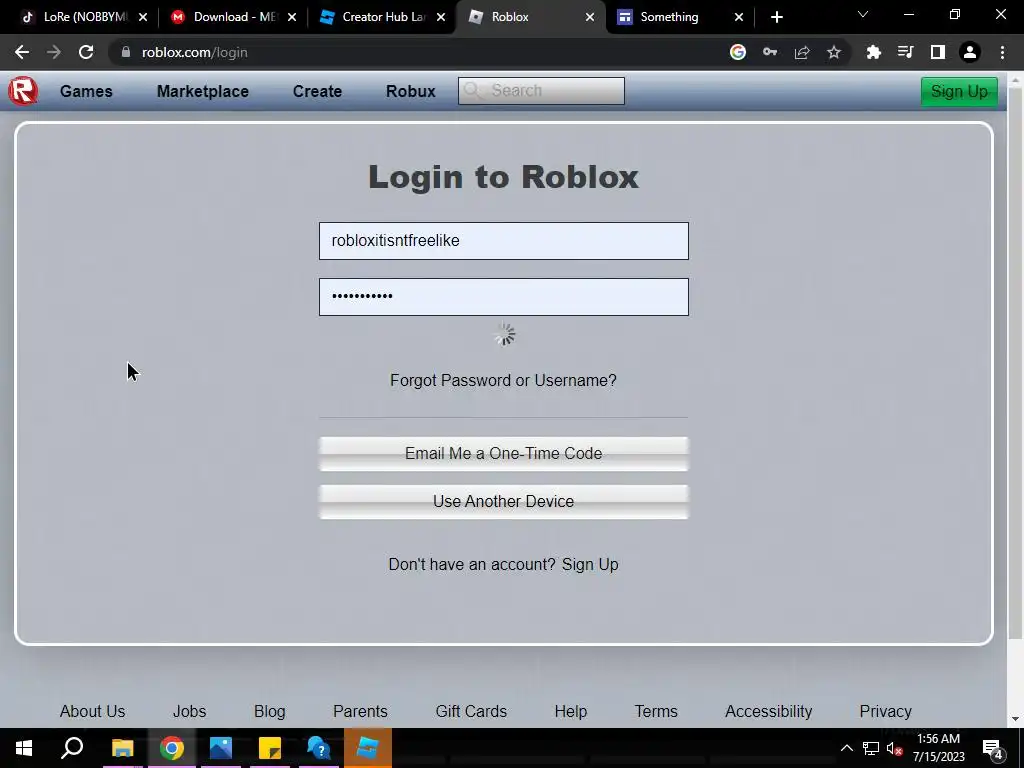Open Marketplace in Roblox navbar
Image resolution: width=1024 pixels, height=768 pixels.
[x=202, y=91]
